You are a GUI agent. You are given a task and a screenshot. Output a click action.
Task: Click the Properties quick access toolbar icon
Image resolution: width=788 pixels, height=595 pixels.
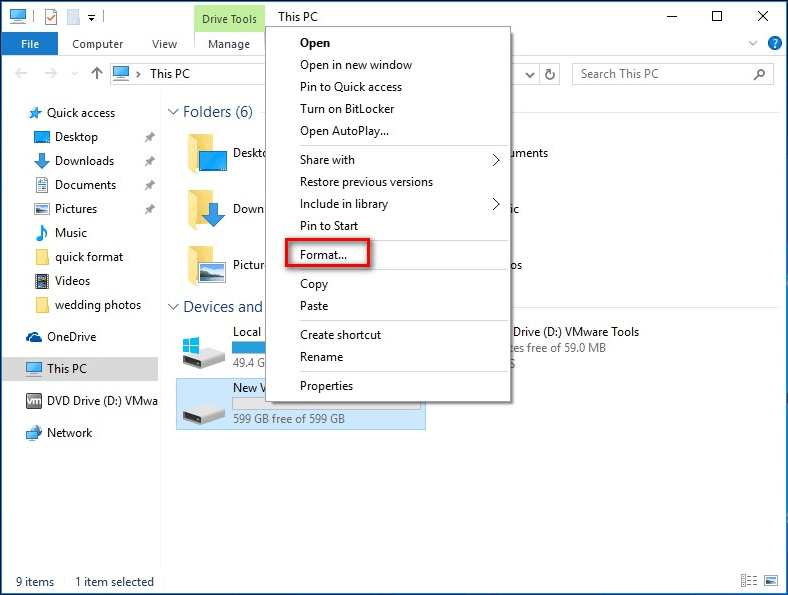[51, 17]
